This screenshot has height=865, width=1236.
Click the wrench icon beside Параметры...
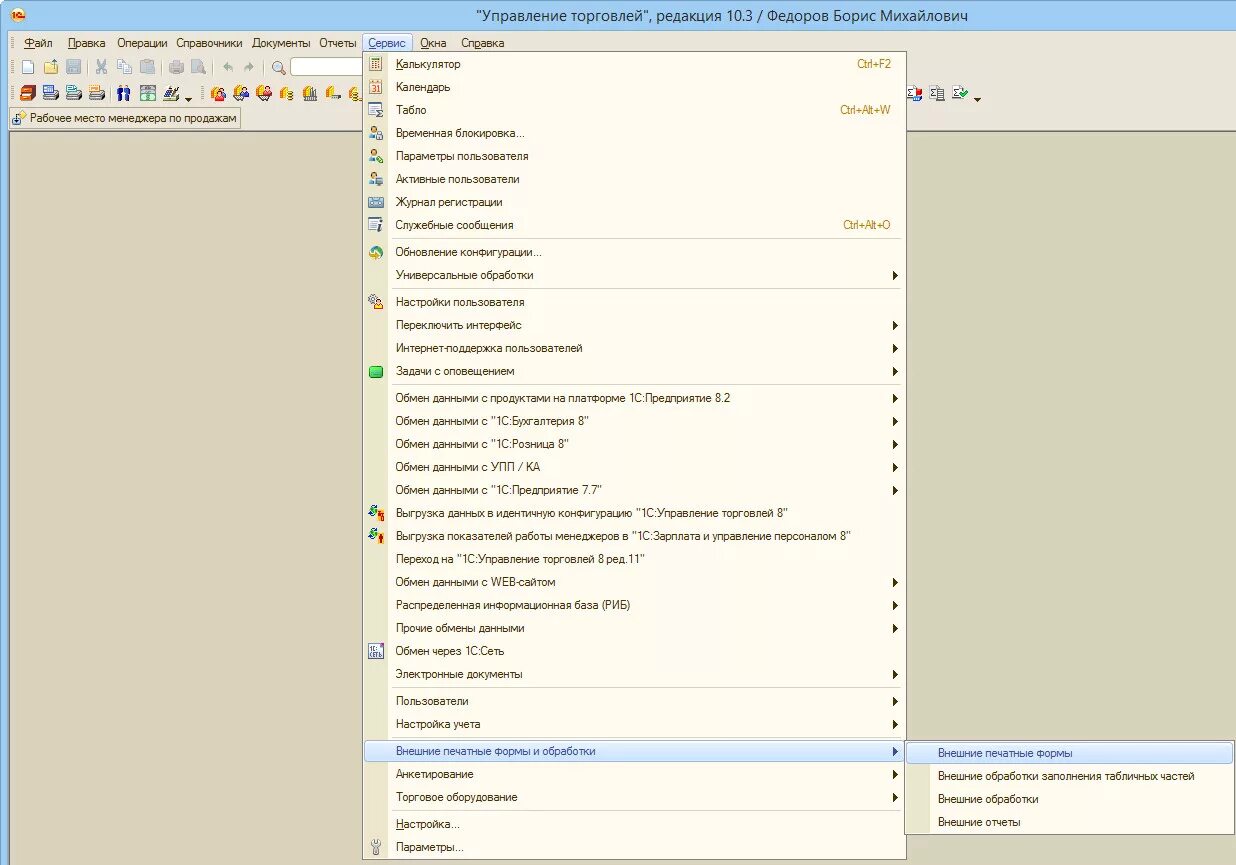[376, 847]
